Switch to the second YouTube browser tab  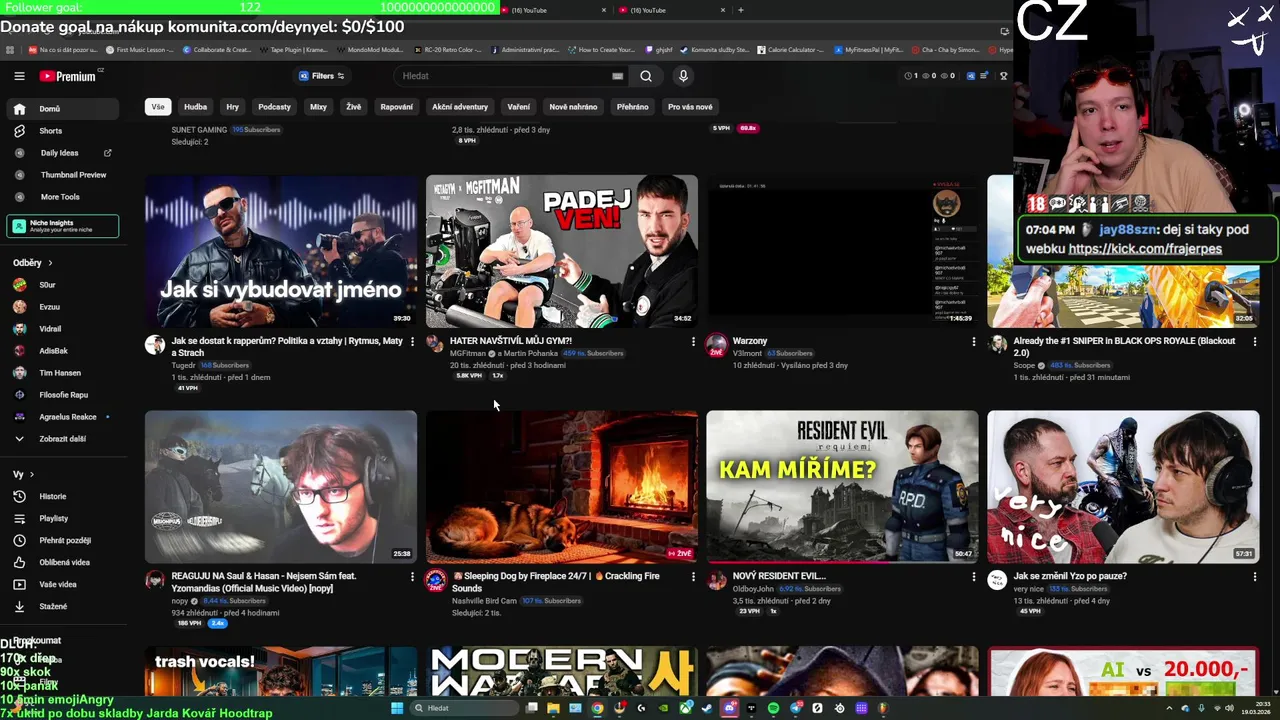click(x=672, y=10)
